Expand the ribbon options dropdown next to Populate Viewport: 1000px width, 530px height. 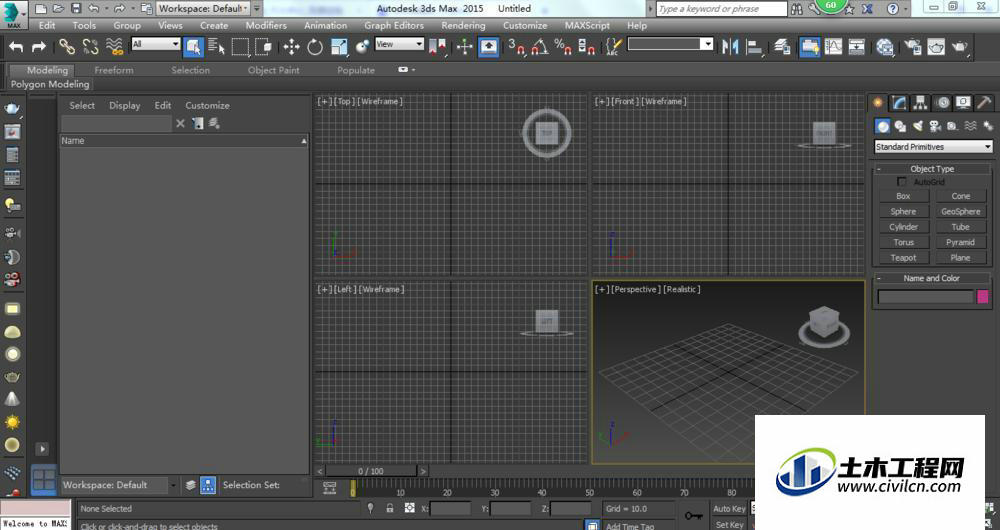(x=406, y=70)
